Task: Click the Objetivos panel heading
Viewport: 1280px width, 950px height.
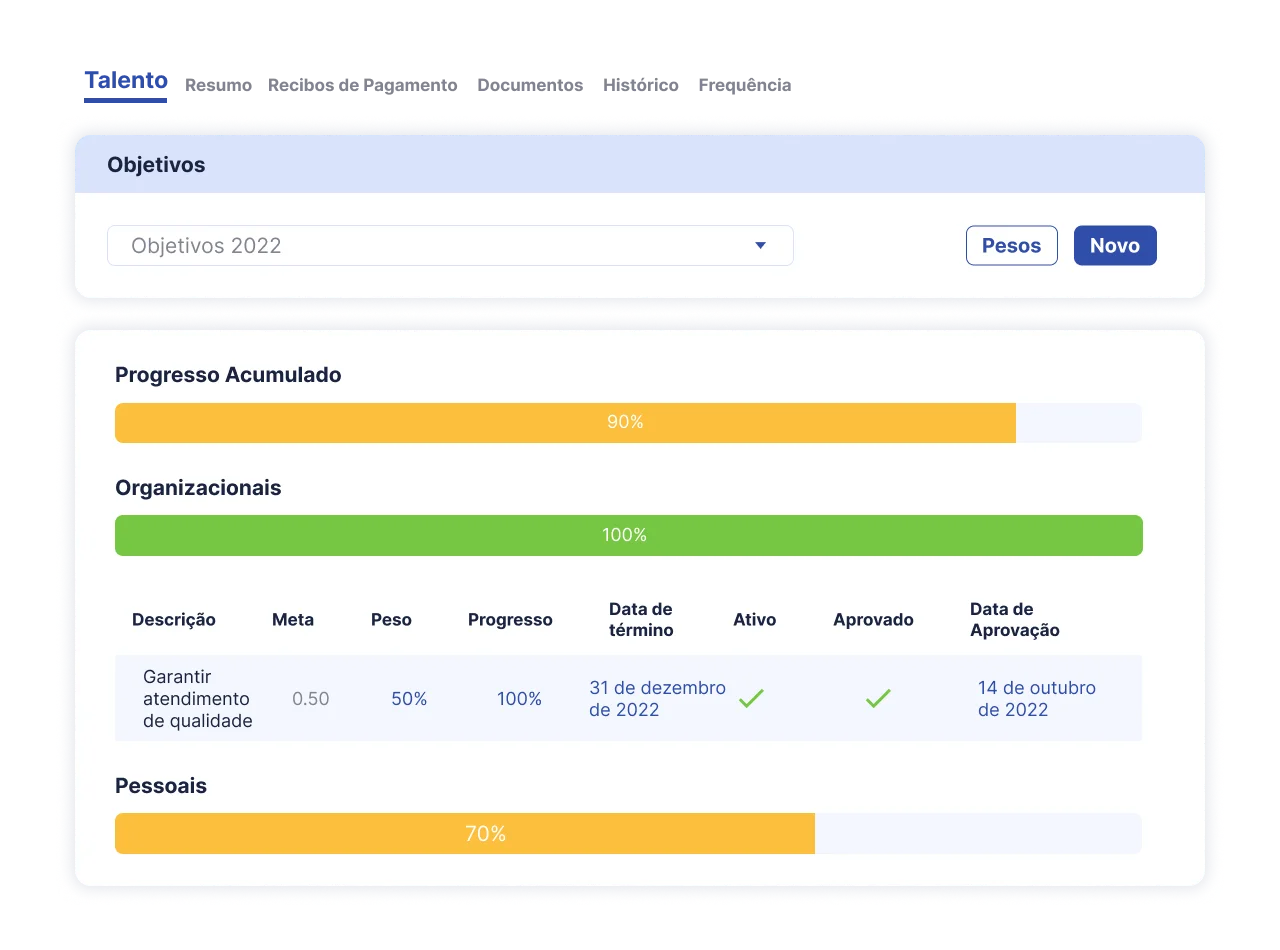Action: [156, 165]
